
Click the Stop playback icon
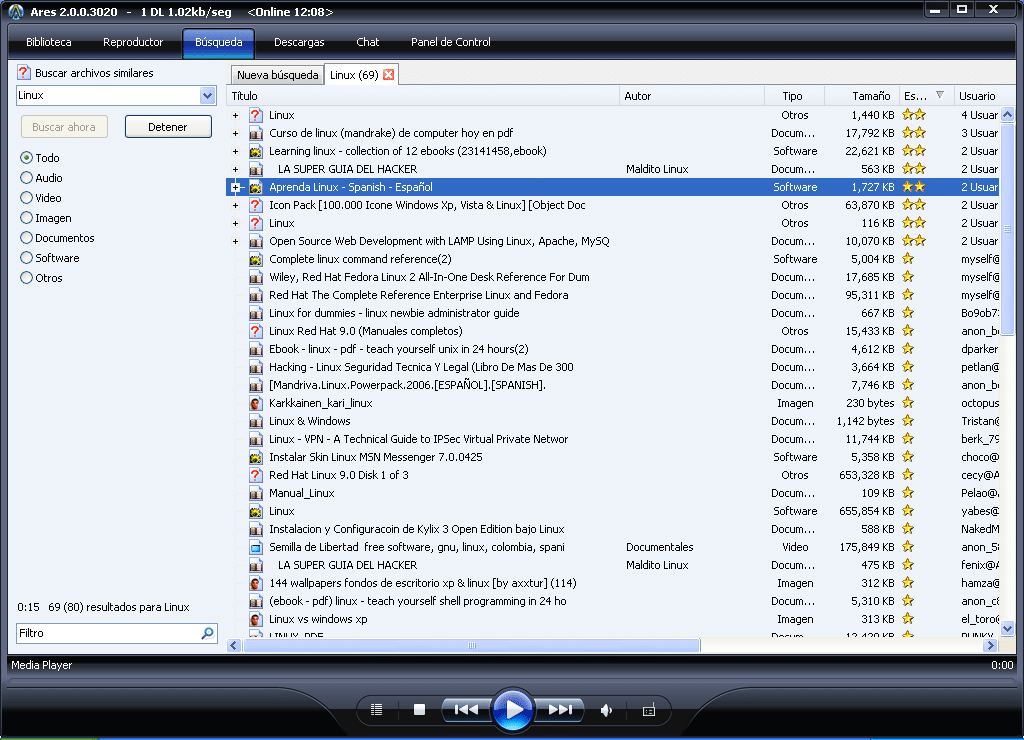tap(420, 710)
